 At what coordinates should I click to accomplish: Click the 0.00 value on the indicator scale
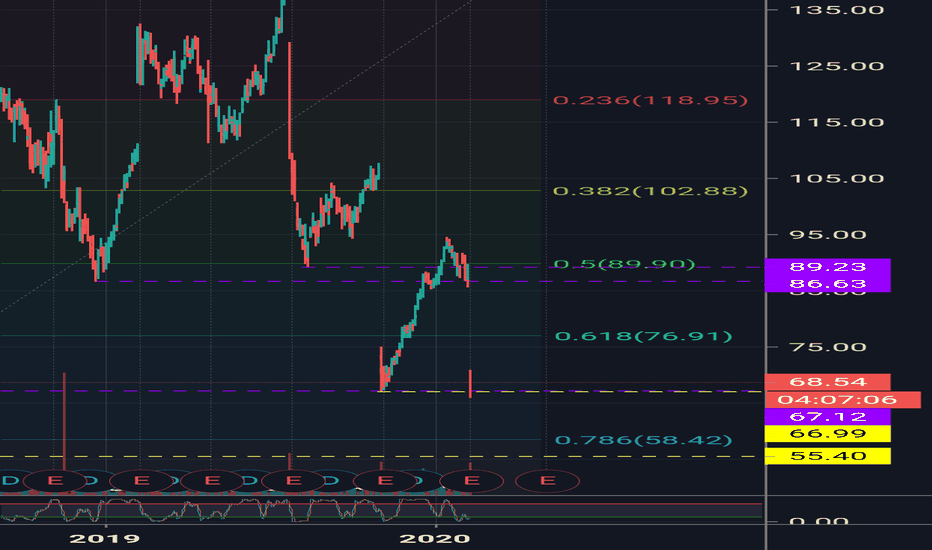point(819,521)
